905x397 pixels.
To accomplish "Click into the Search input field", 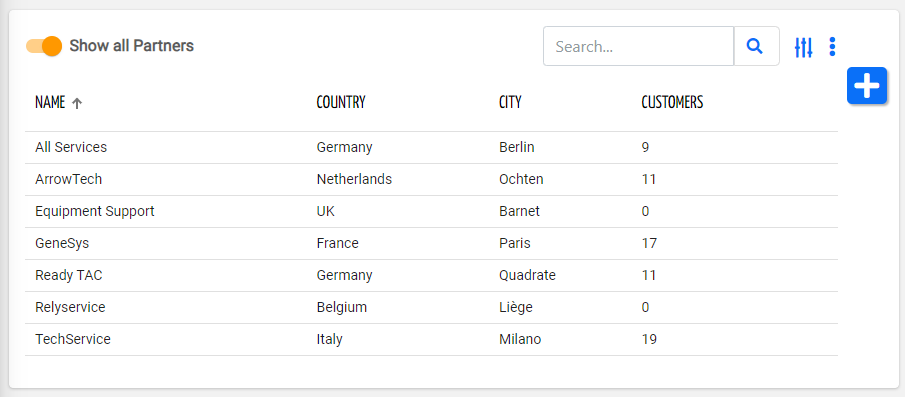I will pos(638,46).
